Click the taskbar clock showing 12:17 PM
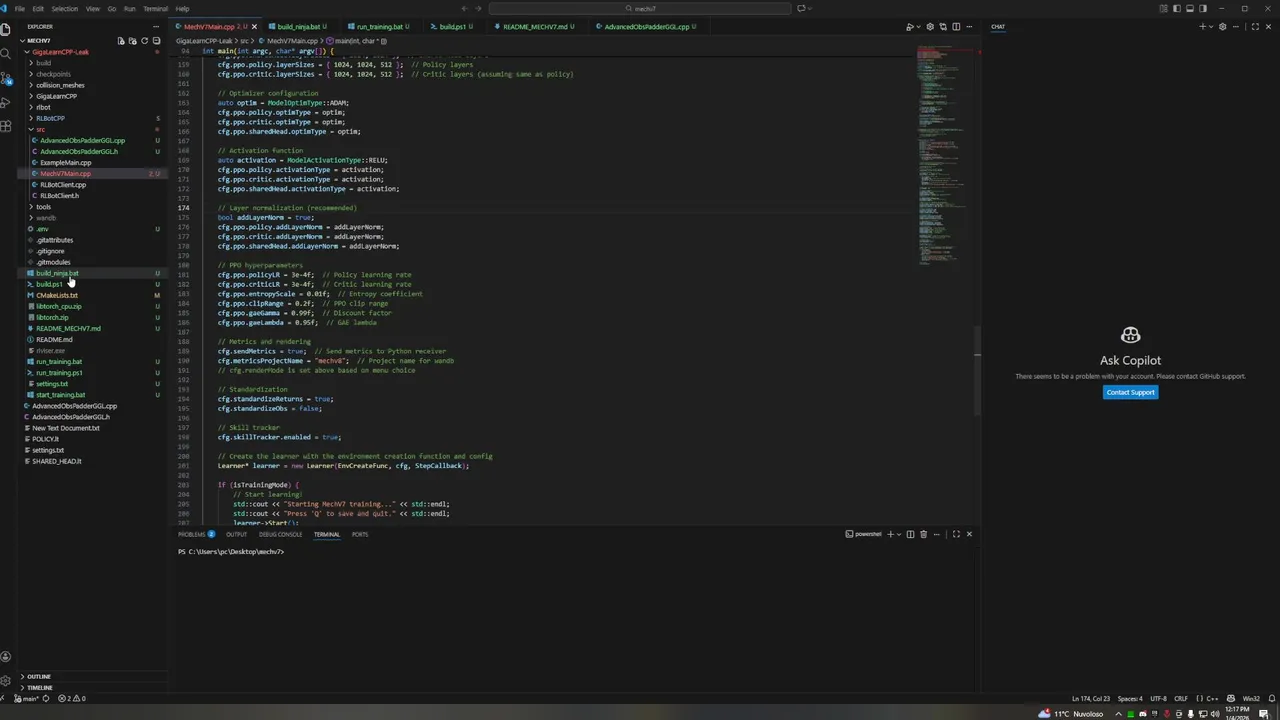Viewport: 1280px width, 720px height. coord(1236,713)
